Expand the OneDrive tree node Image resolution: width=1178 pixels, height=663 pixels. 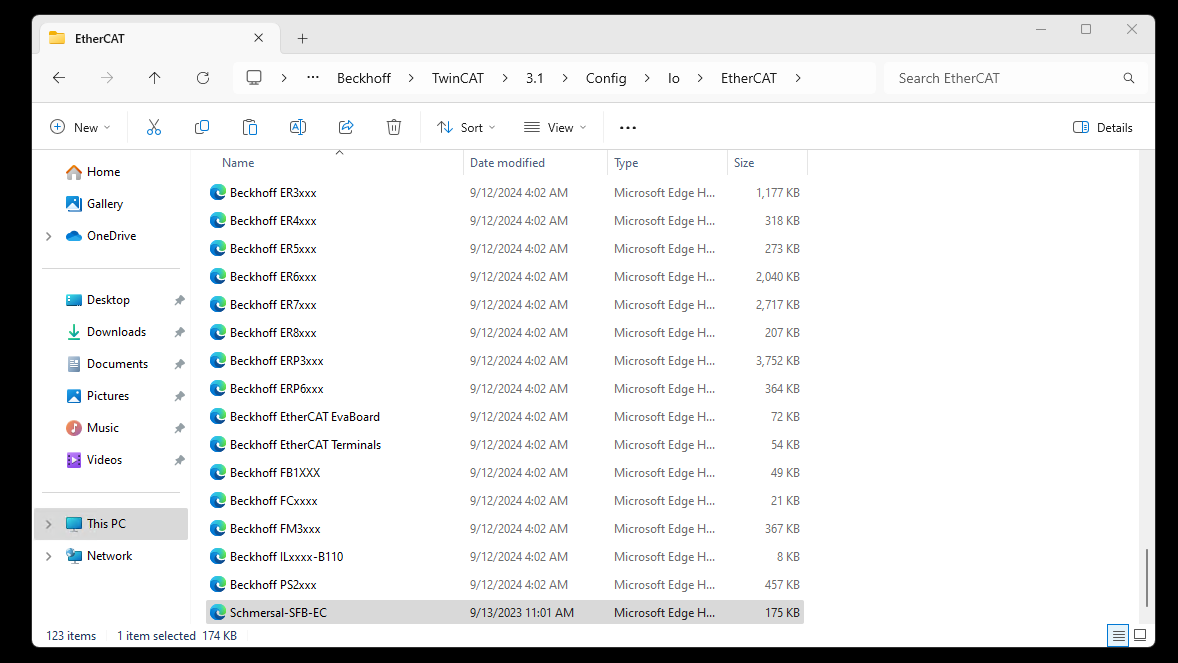pos(49,236)
